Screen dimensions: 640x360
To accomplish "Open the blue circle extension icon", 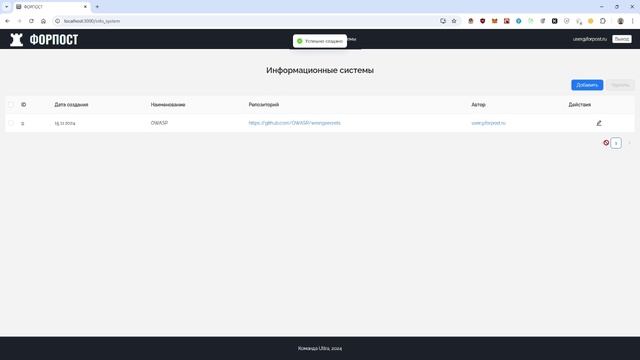I will click(x=518, y=21).
